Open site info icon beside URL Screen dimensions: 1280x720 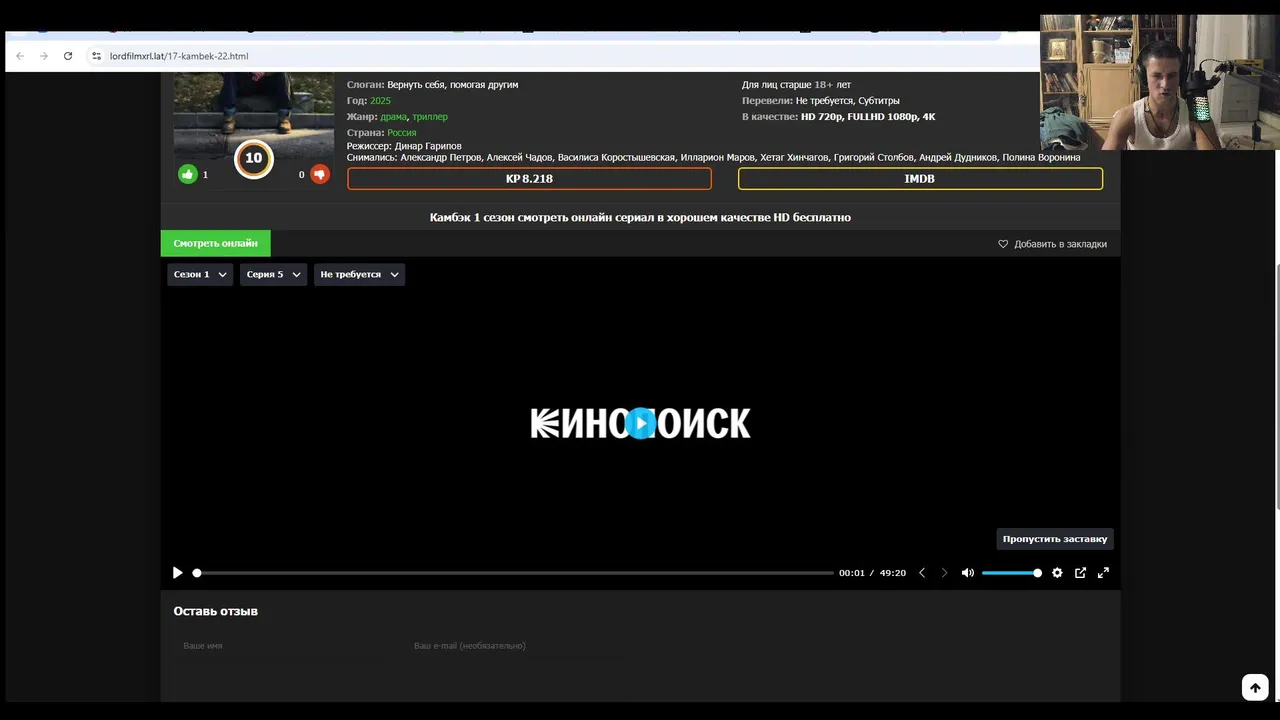[97, 56]
